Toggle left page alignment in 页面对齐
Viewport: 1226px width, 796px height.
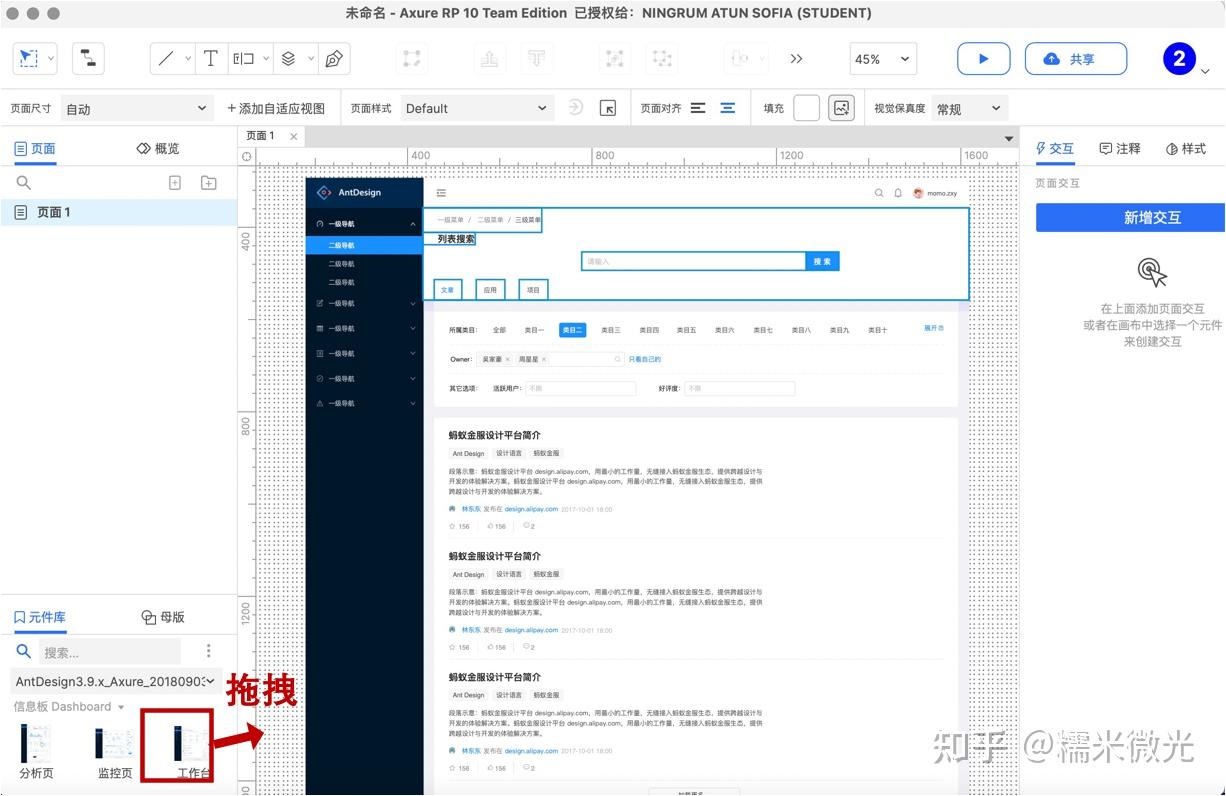(x=697, y=107)
